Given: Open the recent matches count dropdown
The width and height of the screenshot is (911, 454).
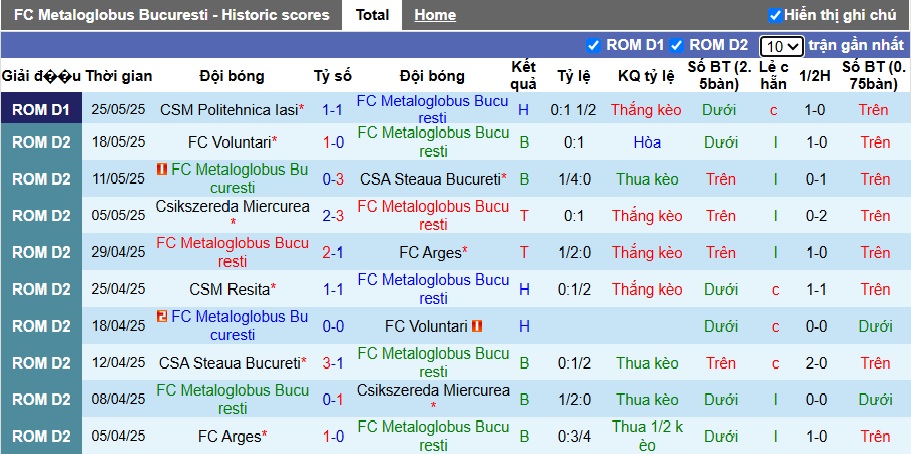Looking at the screenshot, I should (x=781, y=46).
